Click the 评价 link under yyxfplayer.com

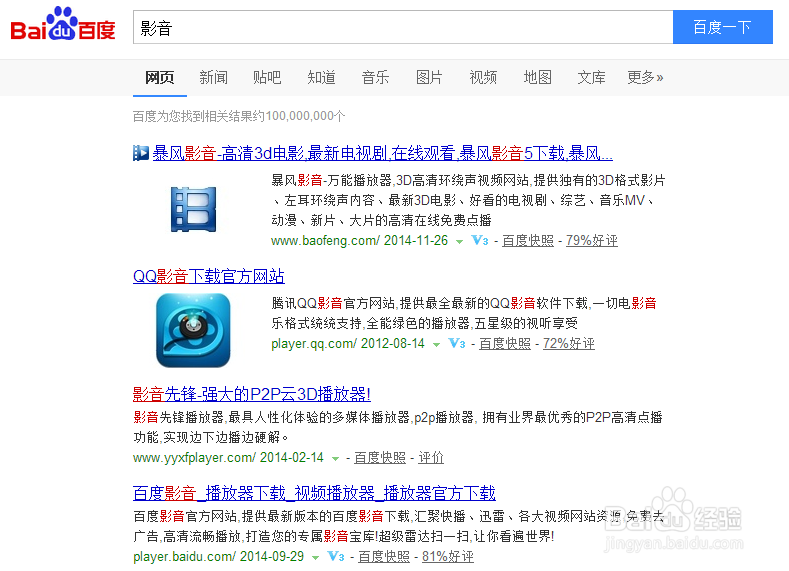click(x=431, y=457)
